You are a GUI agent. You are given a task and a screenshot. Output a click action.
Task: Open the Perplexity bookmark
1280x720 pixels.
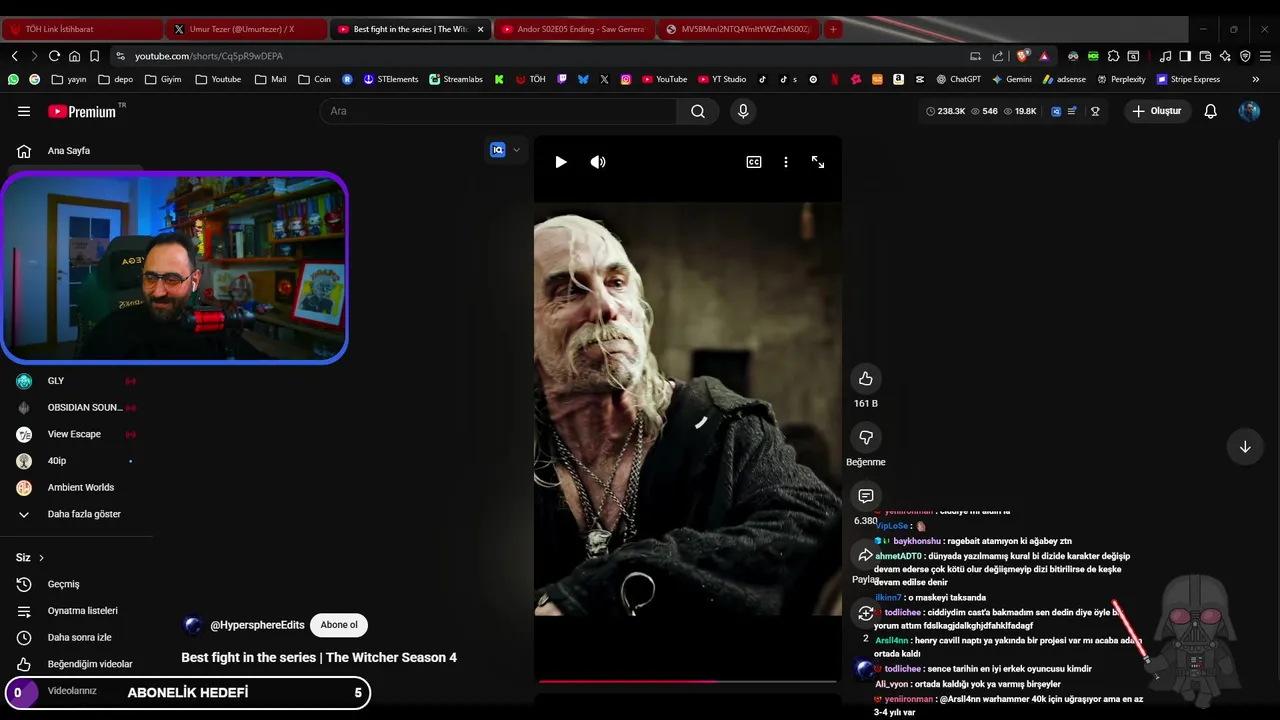(1121, 79)
